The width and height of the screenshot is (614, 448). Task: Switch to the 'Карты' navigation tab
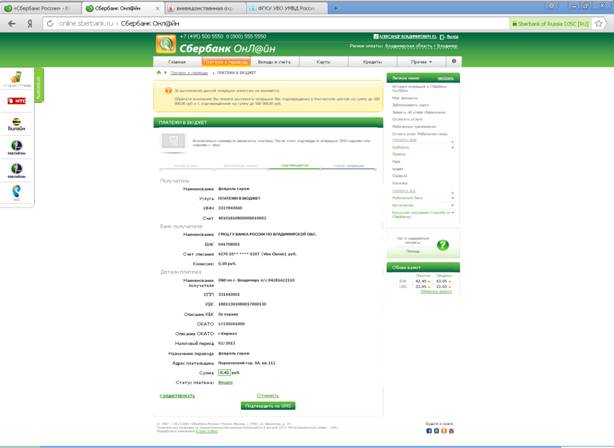coord(323,62)
